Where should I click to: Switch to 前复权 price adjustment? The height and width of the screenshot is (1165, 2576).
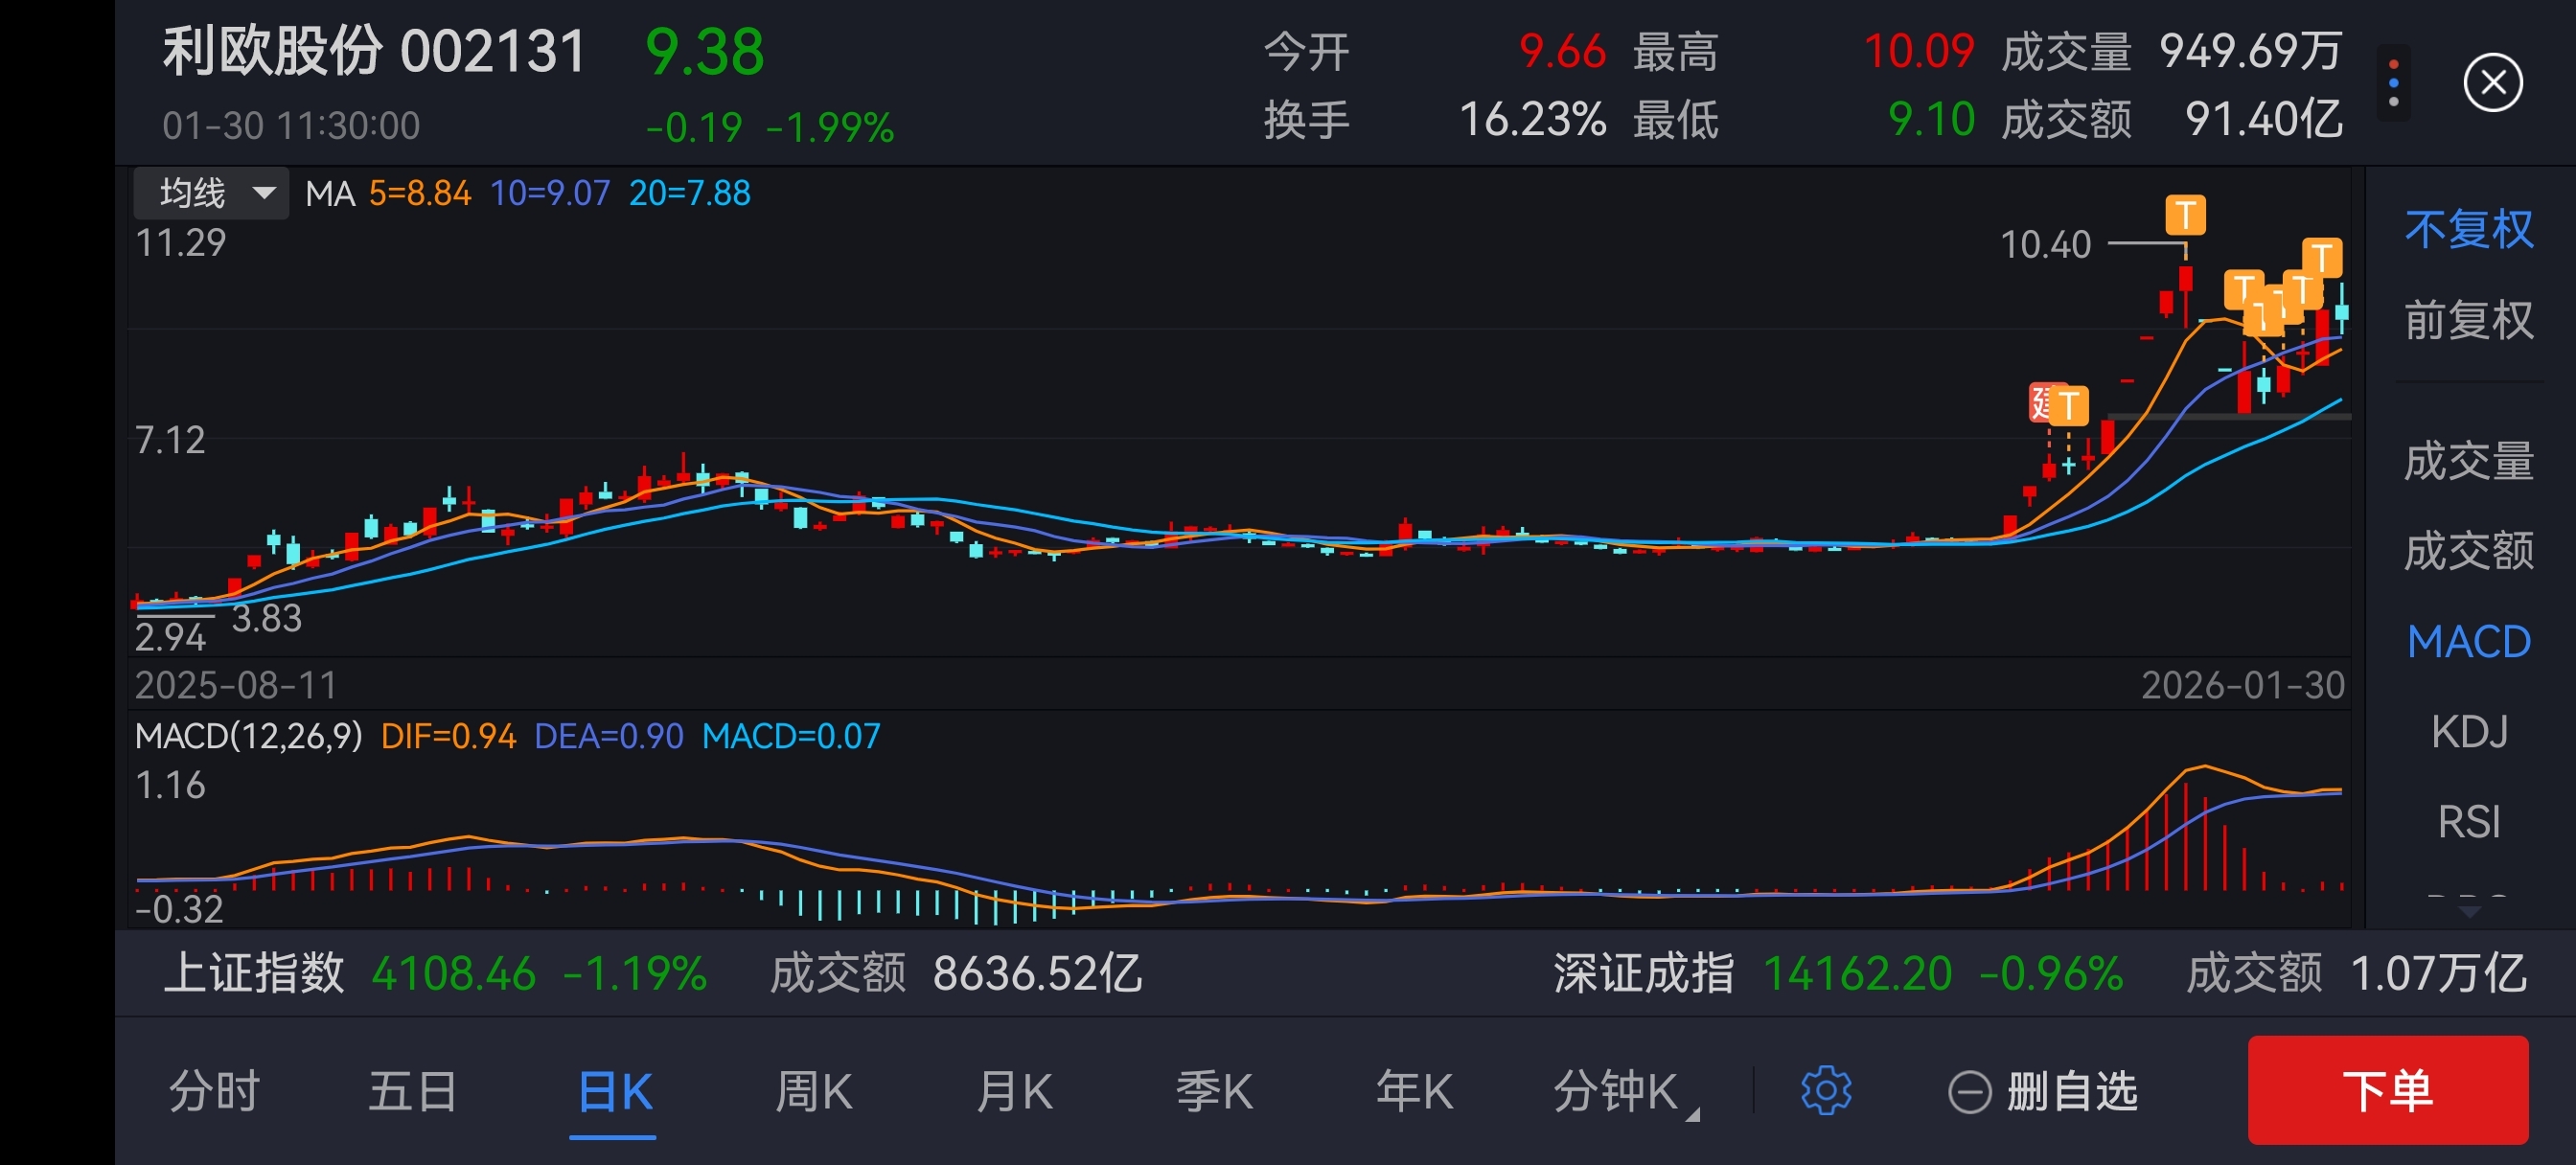tap(2468, 320)
